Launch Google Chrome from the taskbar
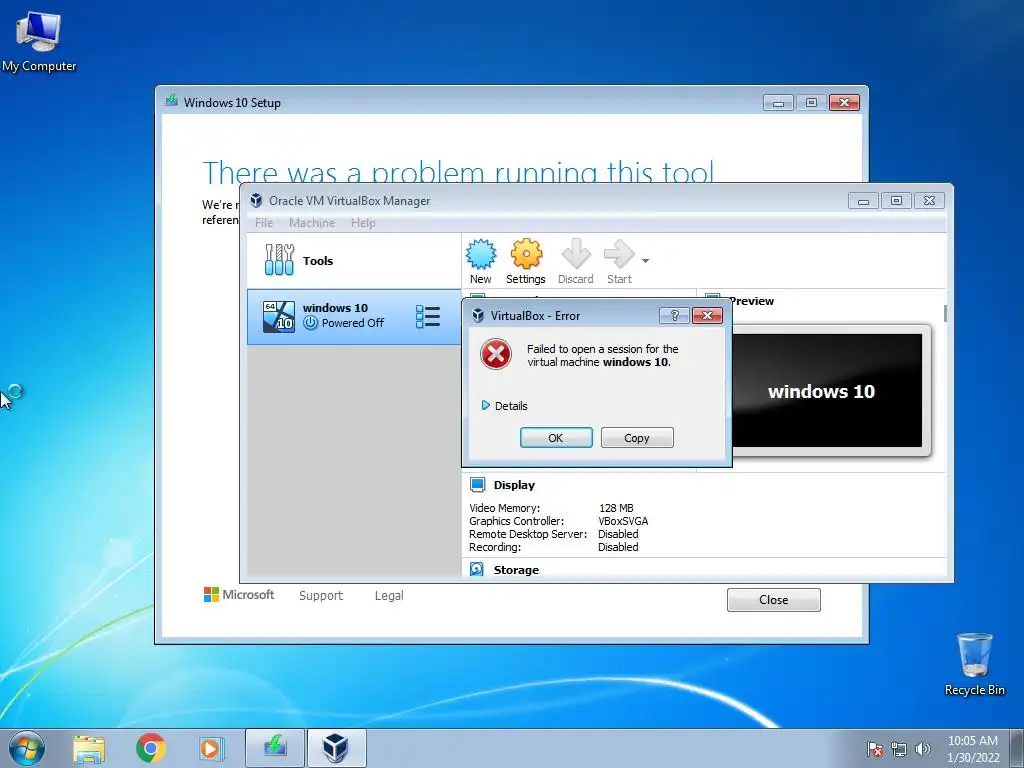 click(x=151, y=748)
